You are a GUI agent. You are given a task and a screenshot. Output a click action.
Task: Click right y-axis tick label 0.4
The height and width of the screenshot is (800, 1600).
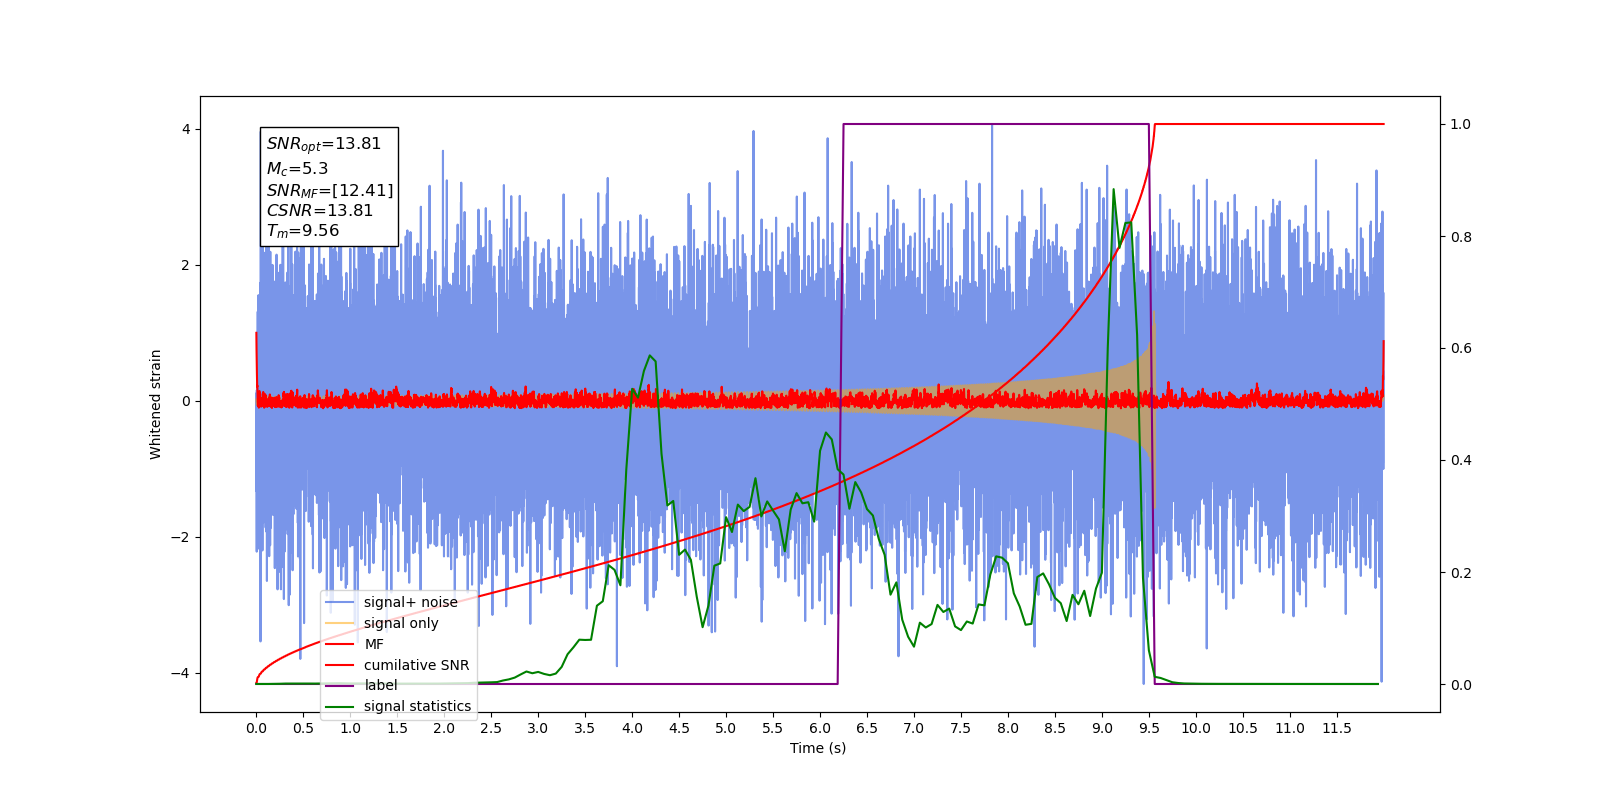click(x=1461, y=460)
